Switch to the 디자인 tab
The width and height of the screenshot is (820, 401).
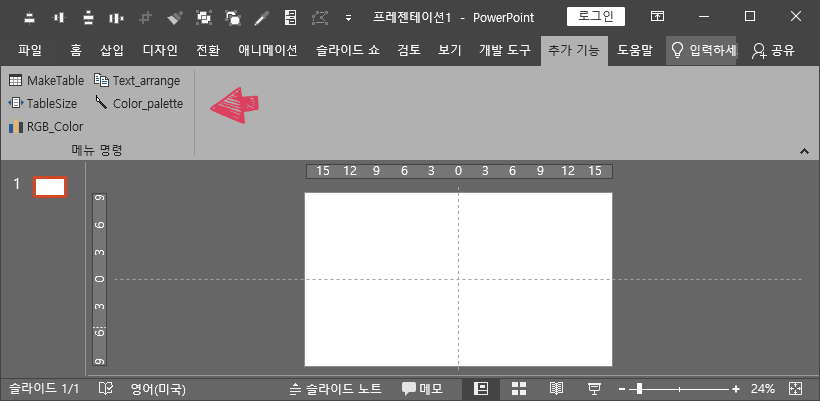click(x=160, y=50)
